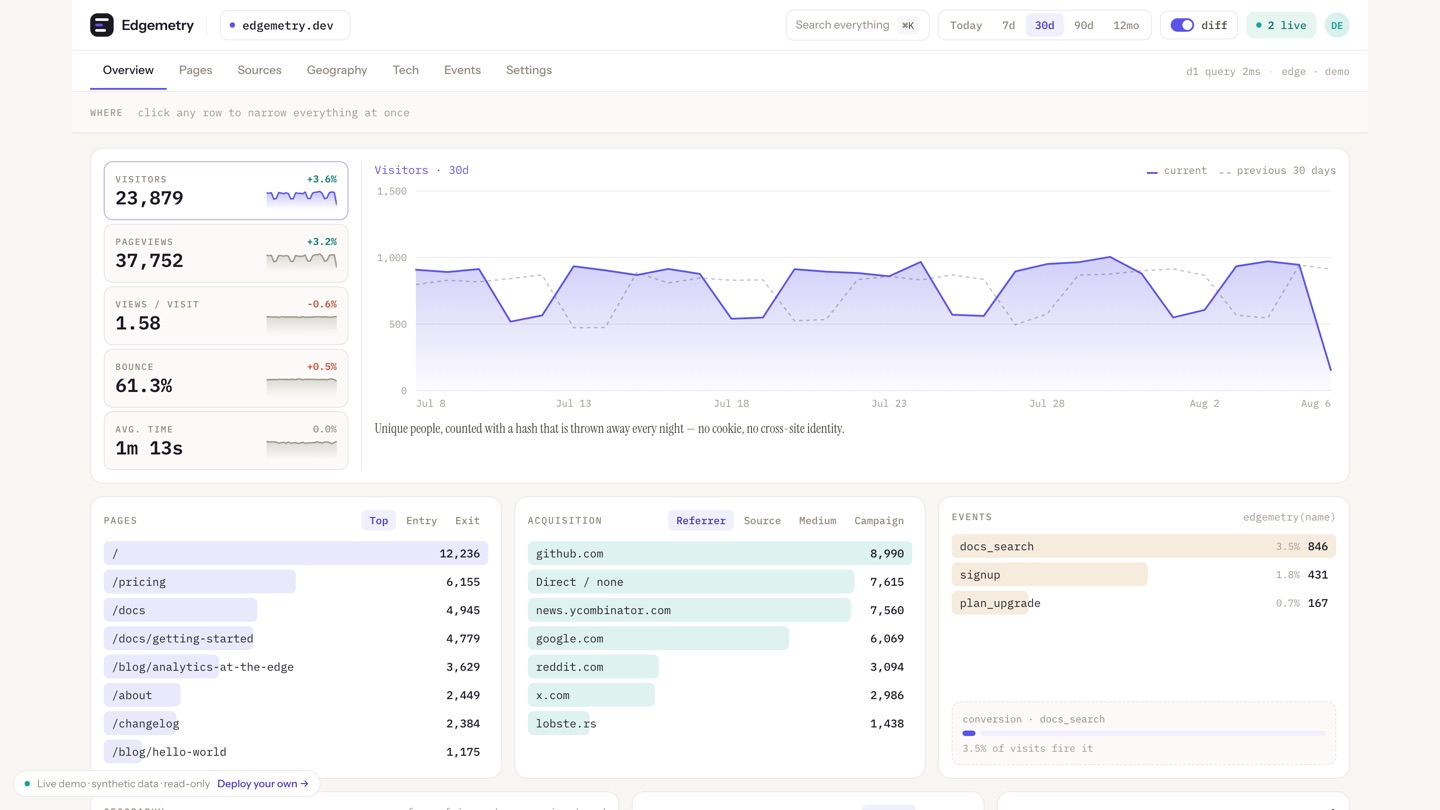Open the edgemetry.dev site selector
This screenshot has width=1440, height=810.
point(285,25)
